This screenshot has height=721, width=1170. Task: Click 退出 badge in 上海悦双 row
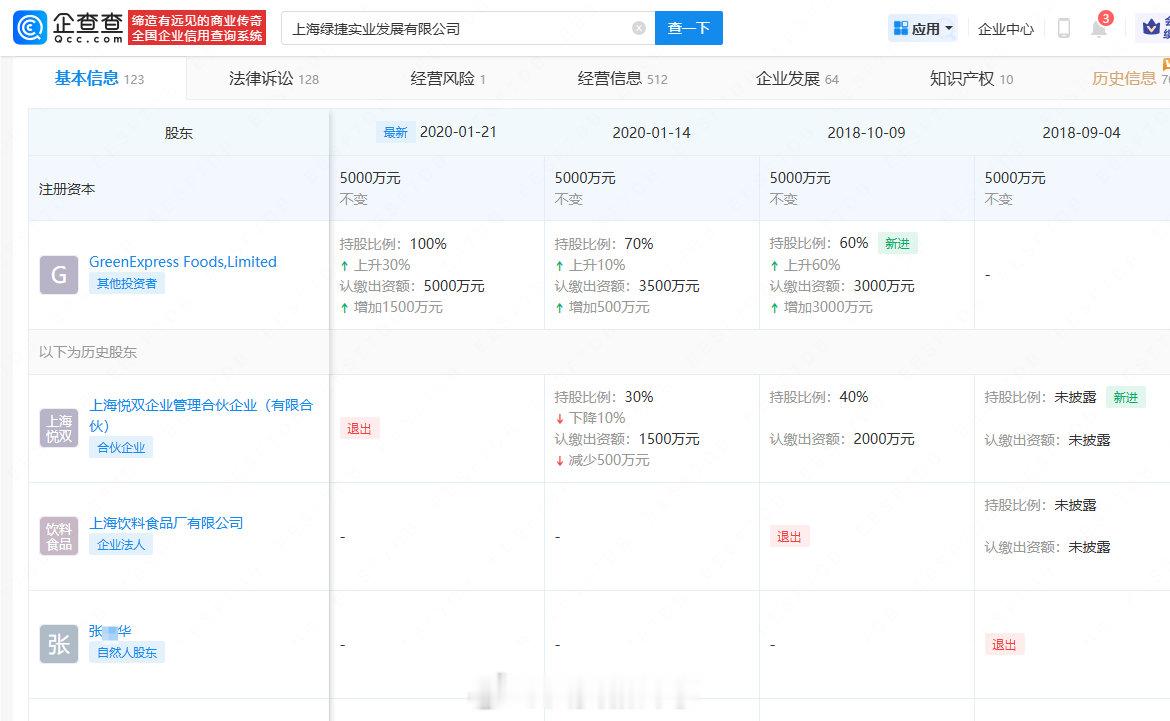(359, 428)
